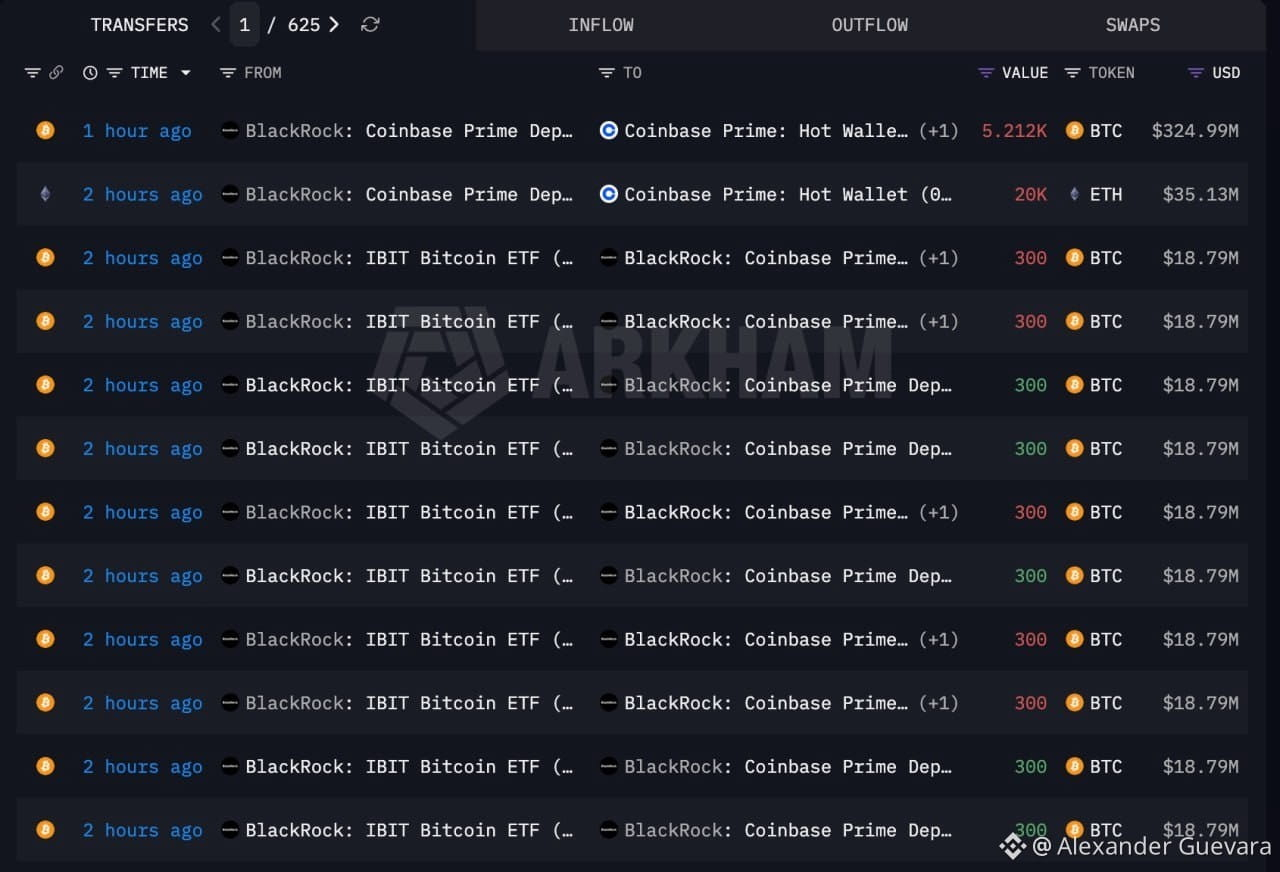Screen dimensions: 1280x872
Task: Open the TOKEN column filter icon
Action: [x=1073, y=73]
